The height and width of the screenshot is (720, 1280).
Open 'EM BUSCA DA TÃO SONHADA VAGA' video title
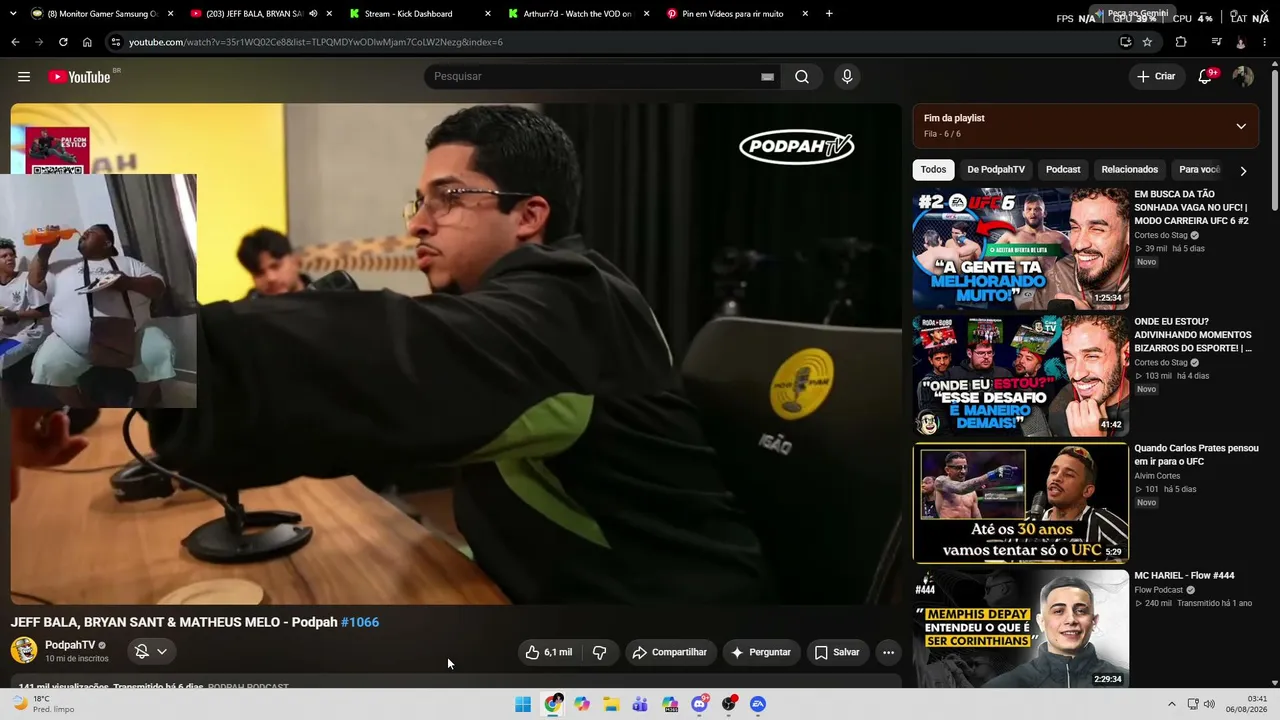coord(1191,207)
